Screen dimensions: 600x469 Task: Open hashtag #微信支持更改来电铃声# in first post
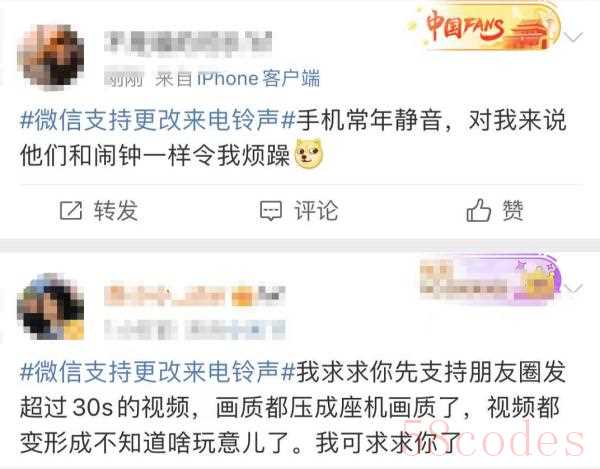click(158, 120)
